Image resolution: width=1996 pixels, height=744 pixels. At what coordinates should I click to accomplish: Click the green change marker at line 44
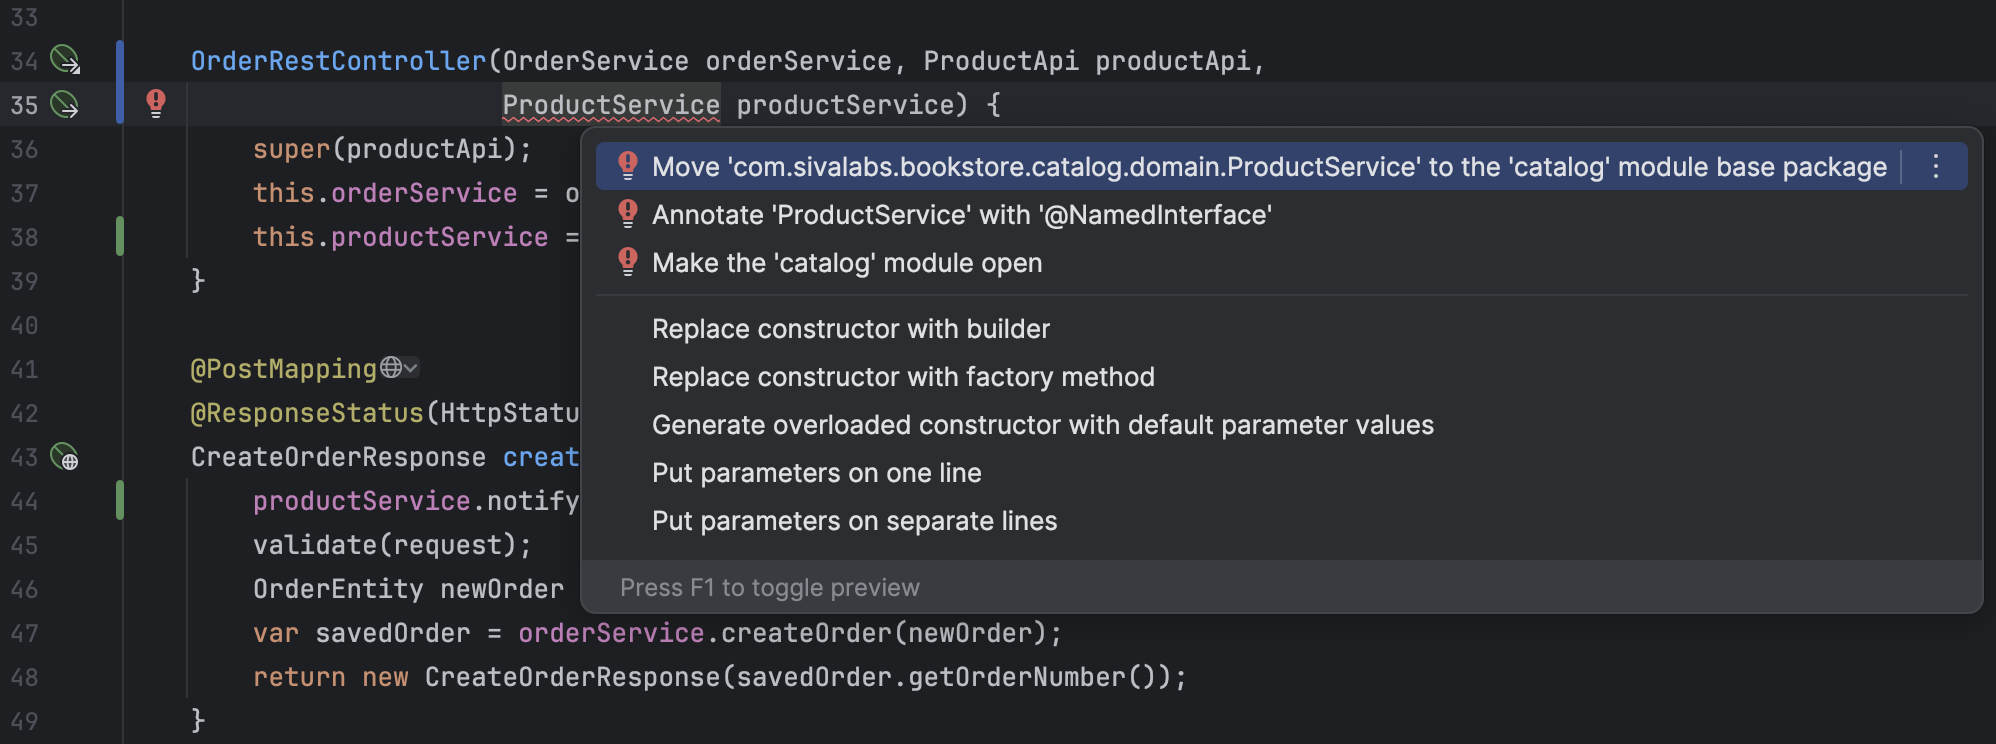point(119,501)
